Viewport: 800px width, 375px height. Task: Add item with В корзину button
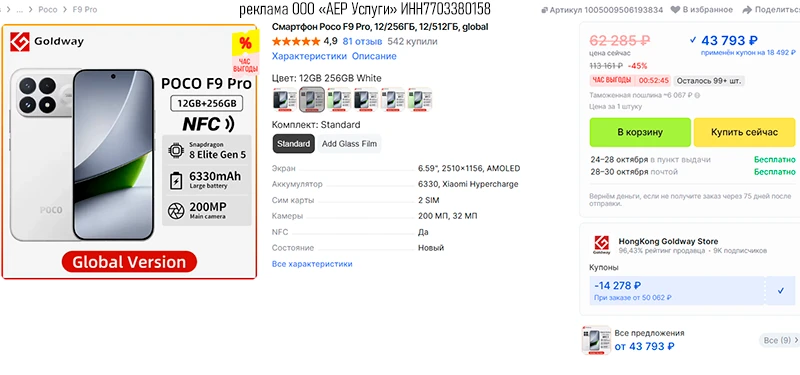640,132
